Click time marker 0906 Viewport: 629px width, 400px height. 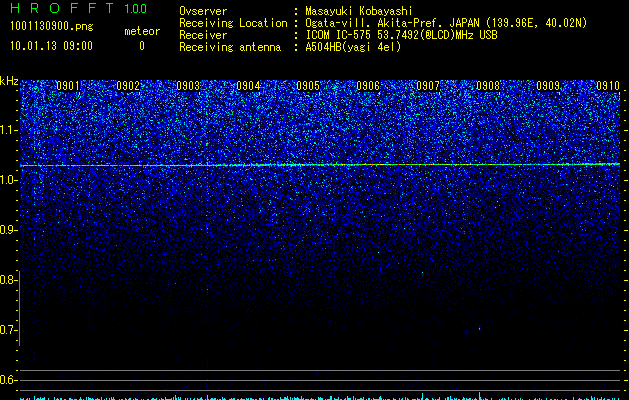point(368,86)
